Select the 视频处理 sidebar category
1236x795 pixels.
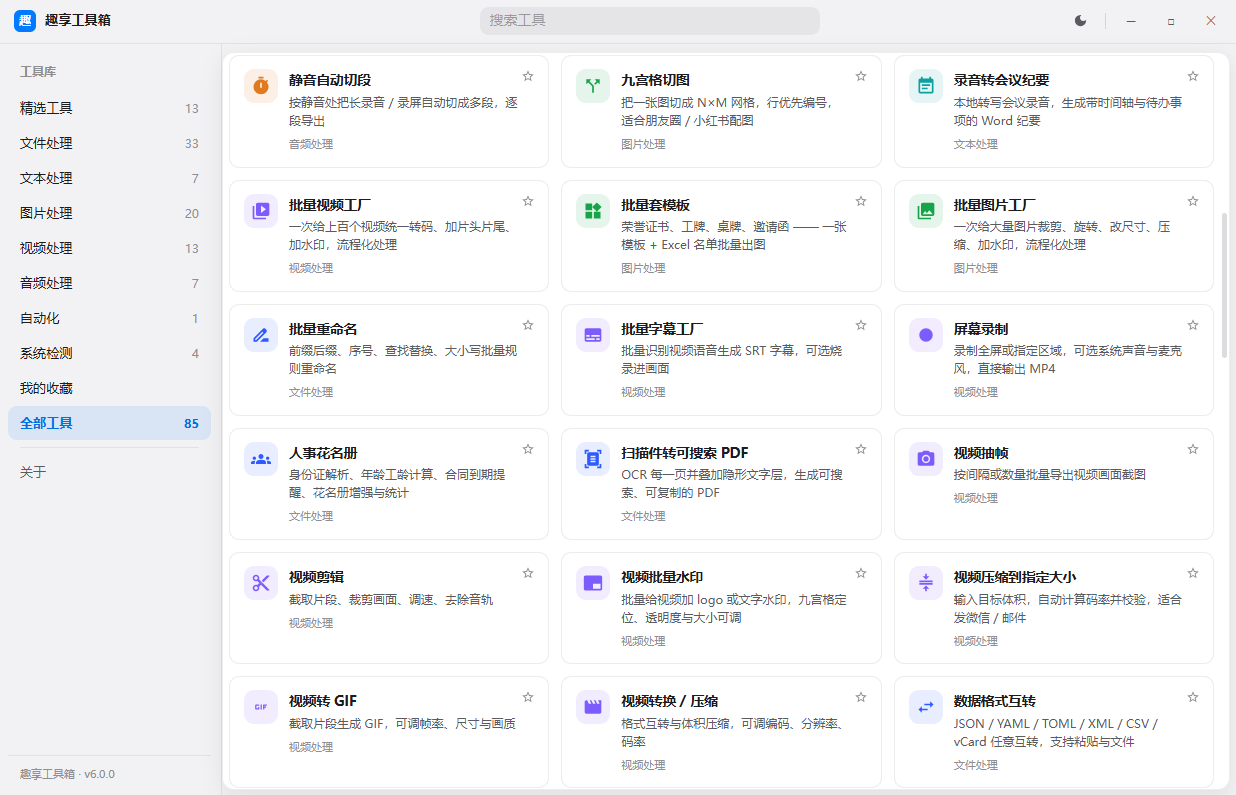coord(110,248)
